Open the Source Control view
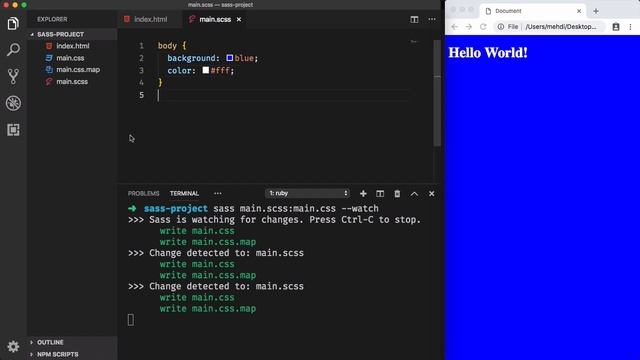Viewport: 640px width, 360px height. tap(13, 76)
